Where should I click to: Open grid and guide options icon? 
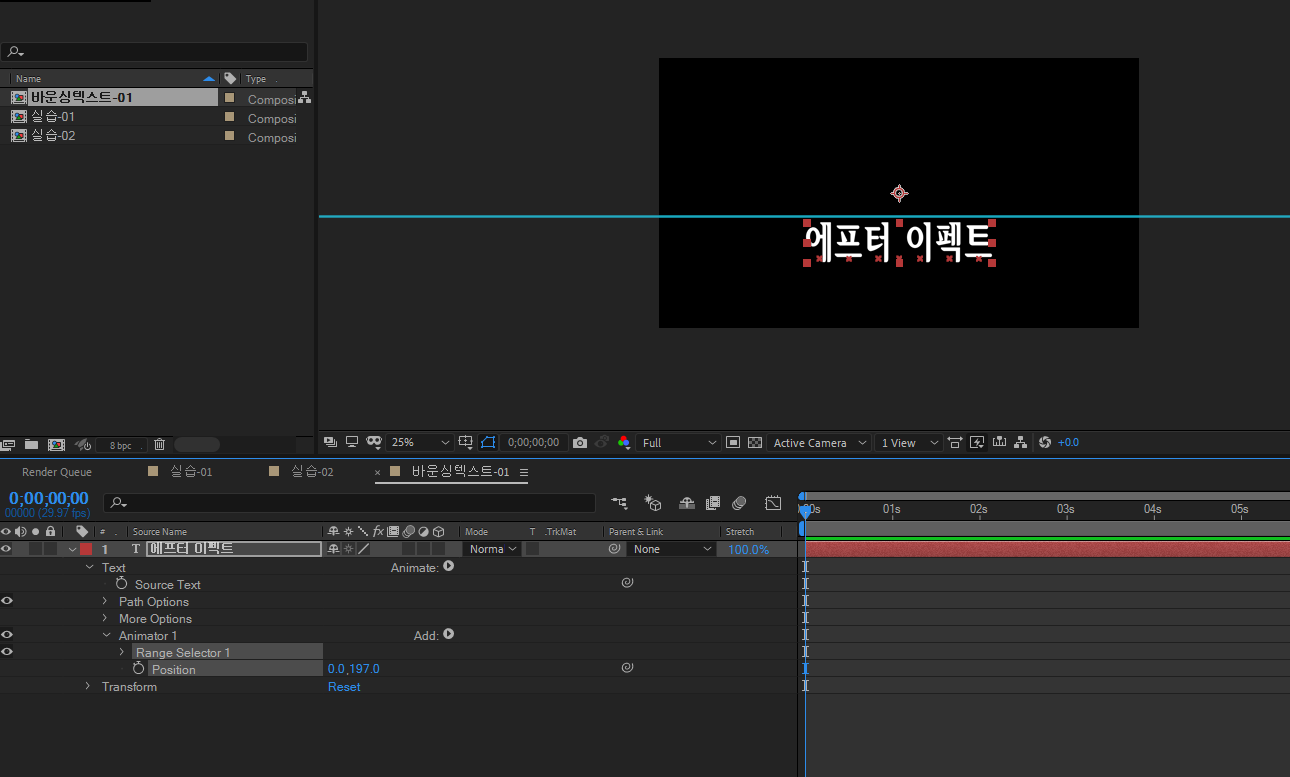coord(465,442)
